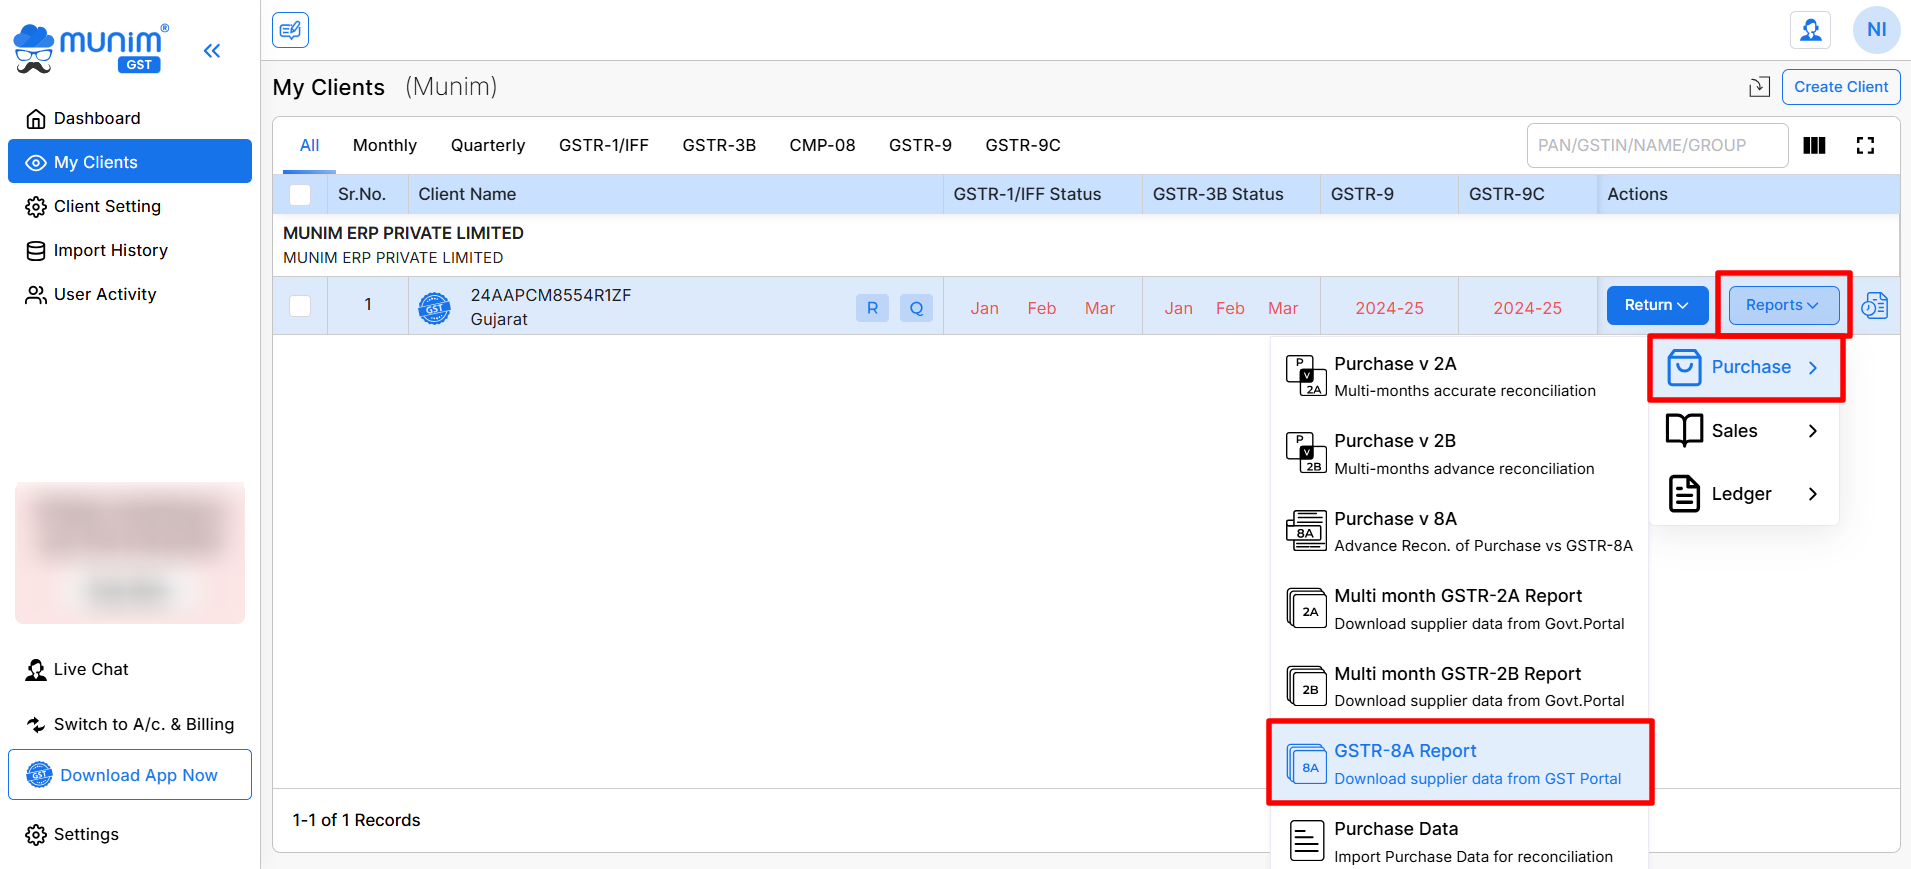The image size is (1911, 869).
Task: Choose GSTR-8A Report menu entry
Action: [x=1459, y=764]
